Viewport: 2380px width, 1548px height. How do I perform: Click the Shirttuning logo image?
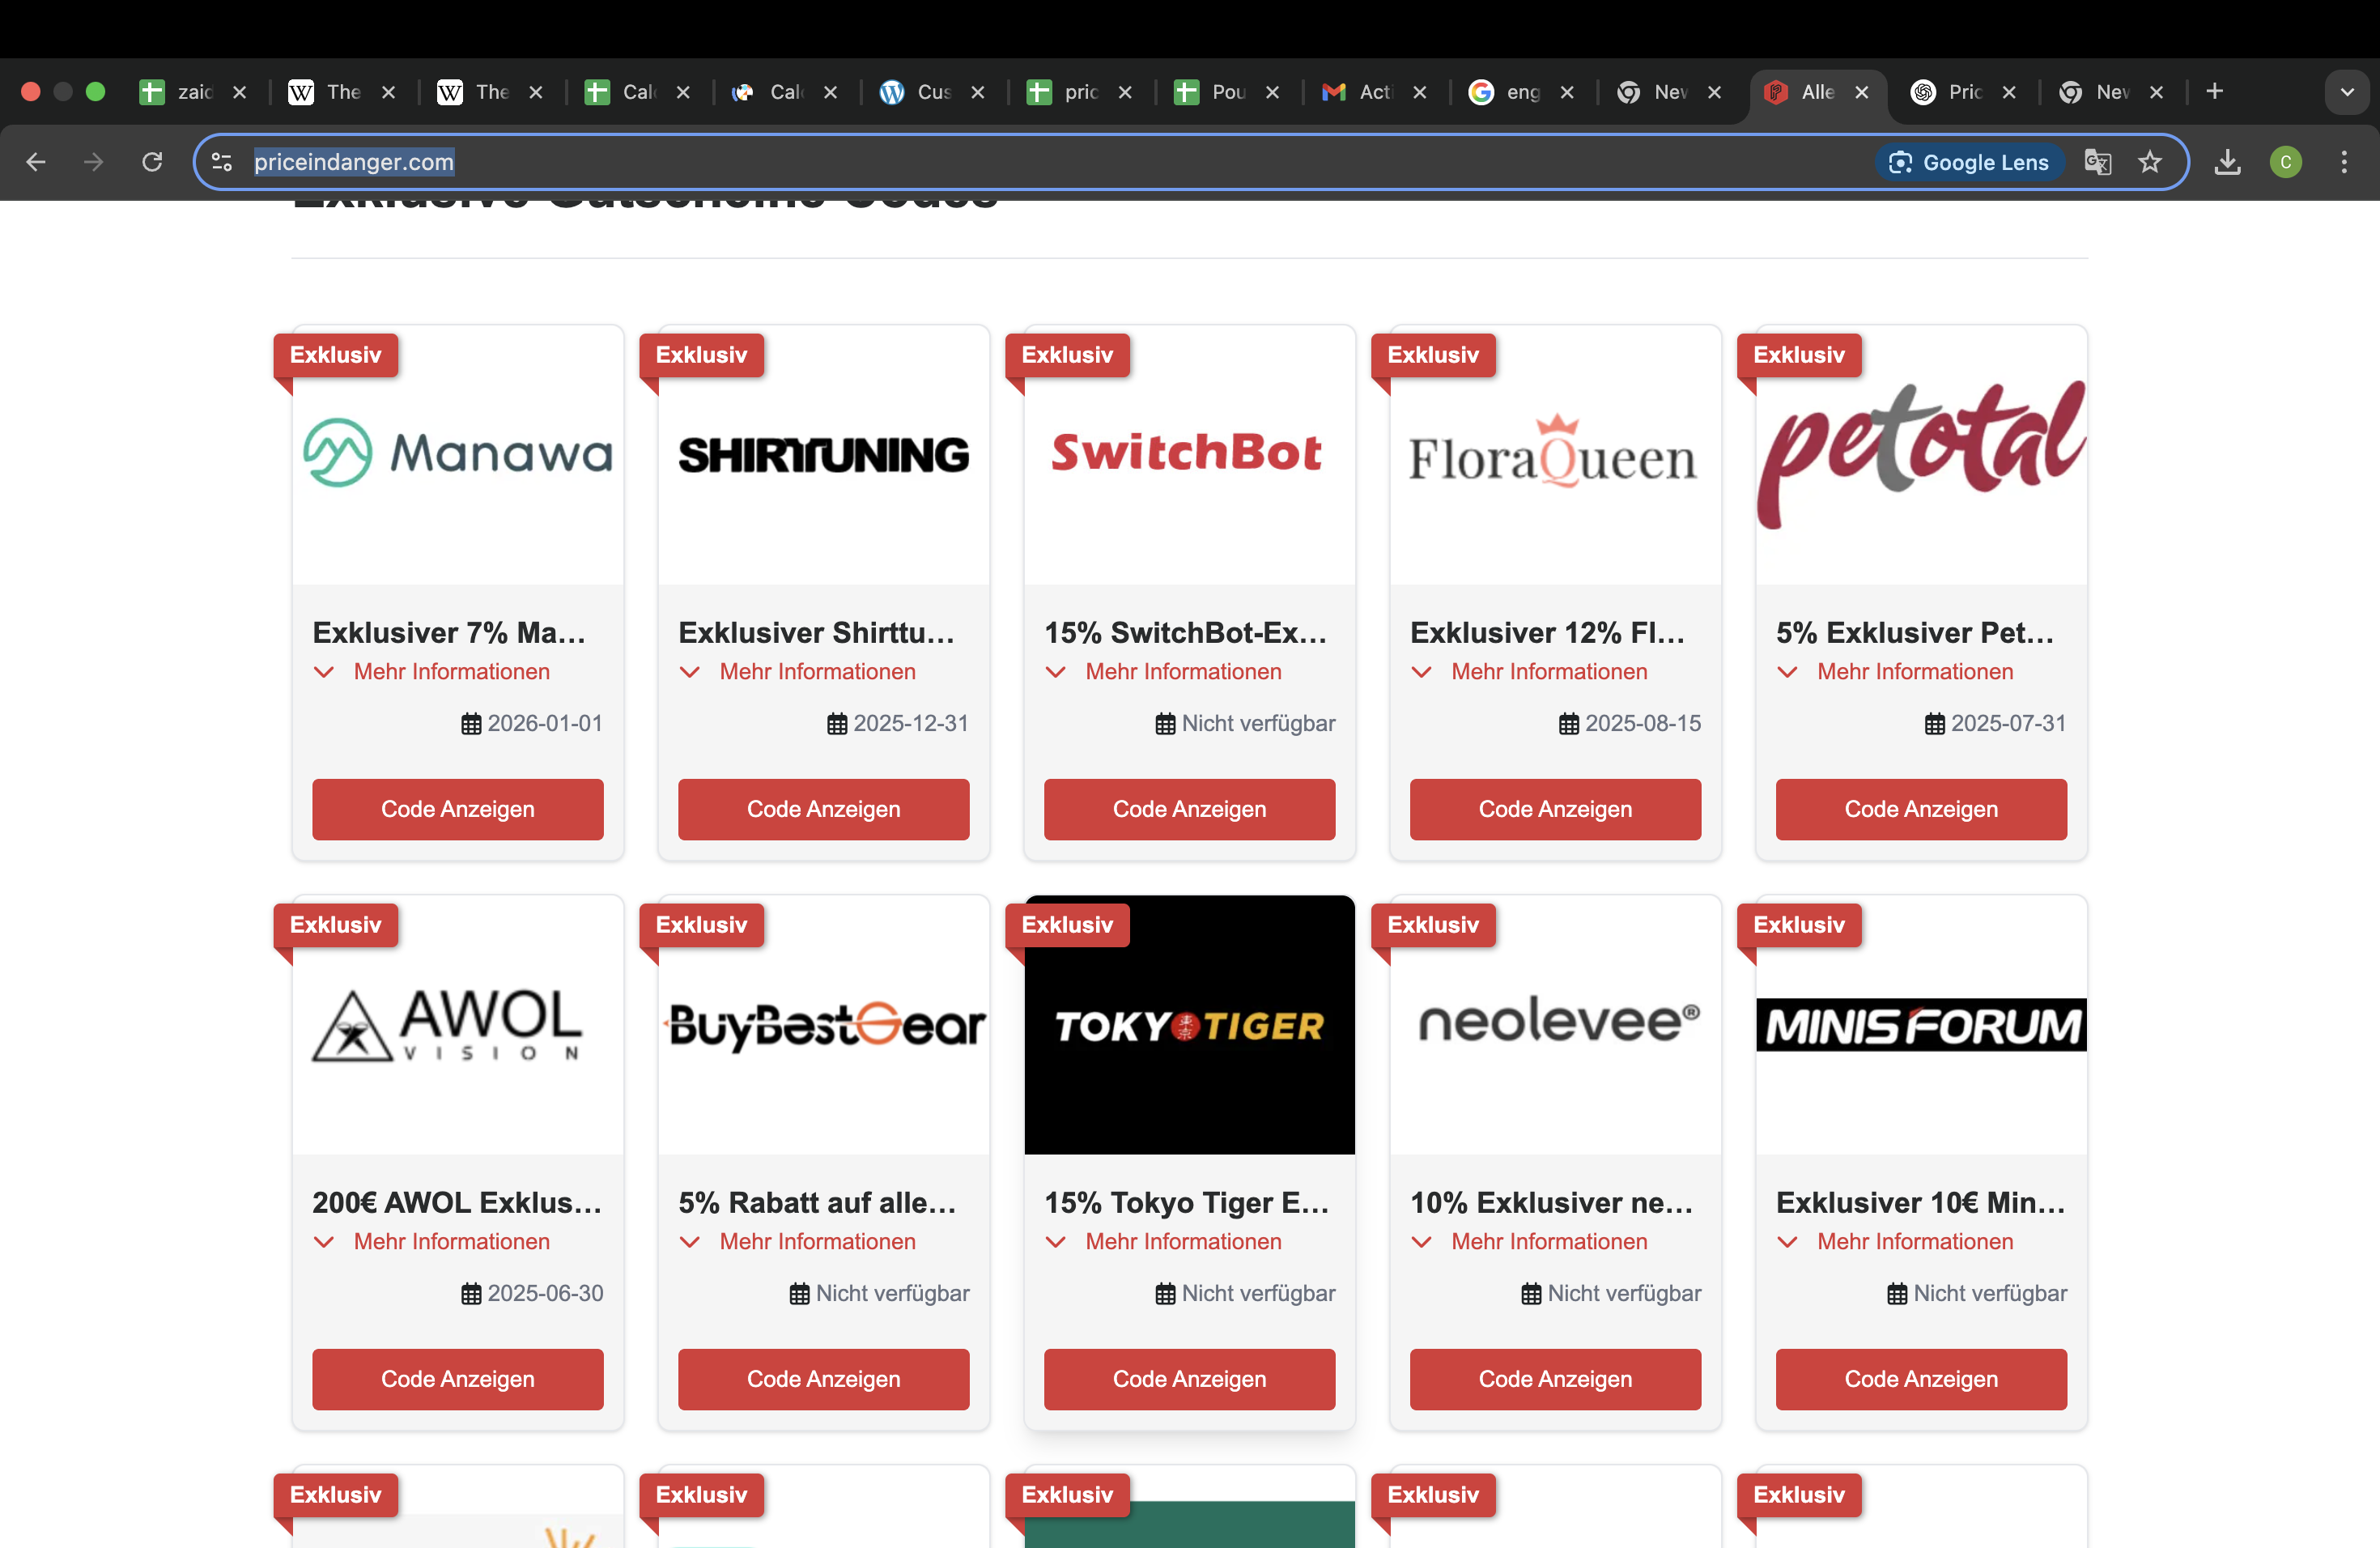tap(824, 455)
